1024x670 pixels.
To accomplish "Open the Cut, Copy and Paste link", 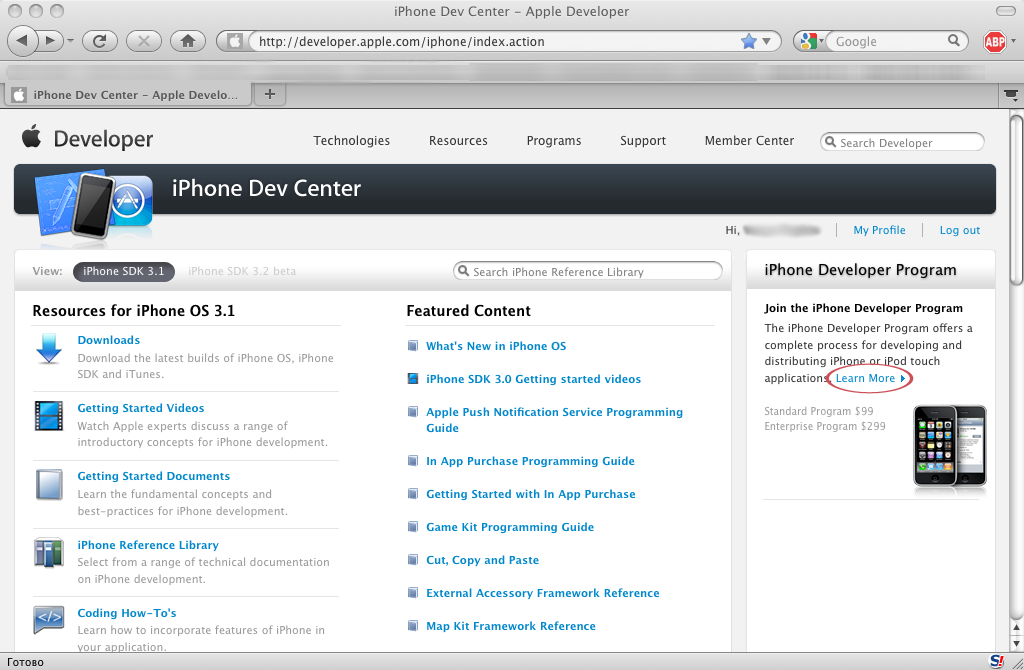I will 482,560.
